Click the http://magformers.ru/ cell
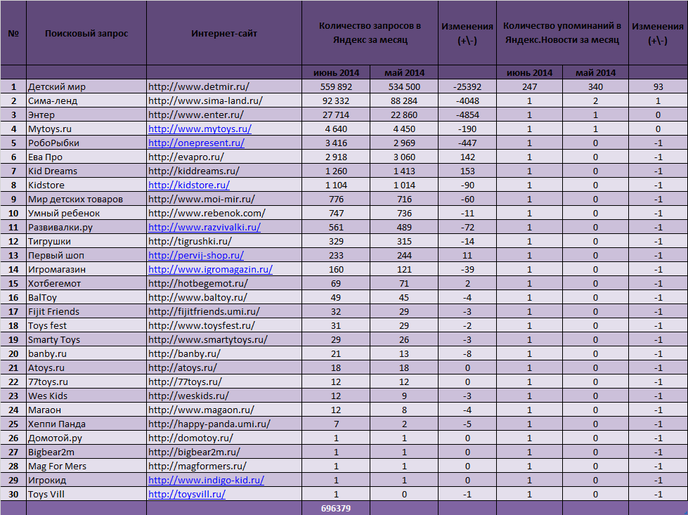The height and width of the screenshot is (515, 688). click(x=224, y=466)
